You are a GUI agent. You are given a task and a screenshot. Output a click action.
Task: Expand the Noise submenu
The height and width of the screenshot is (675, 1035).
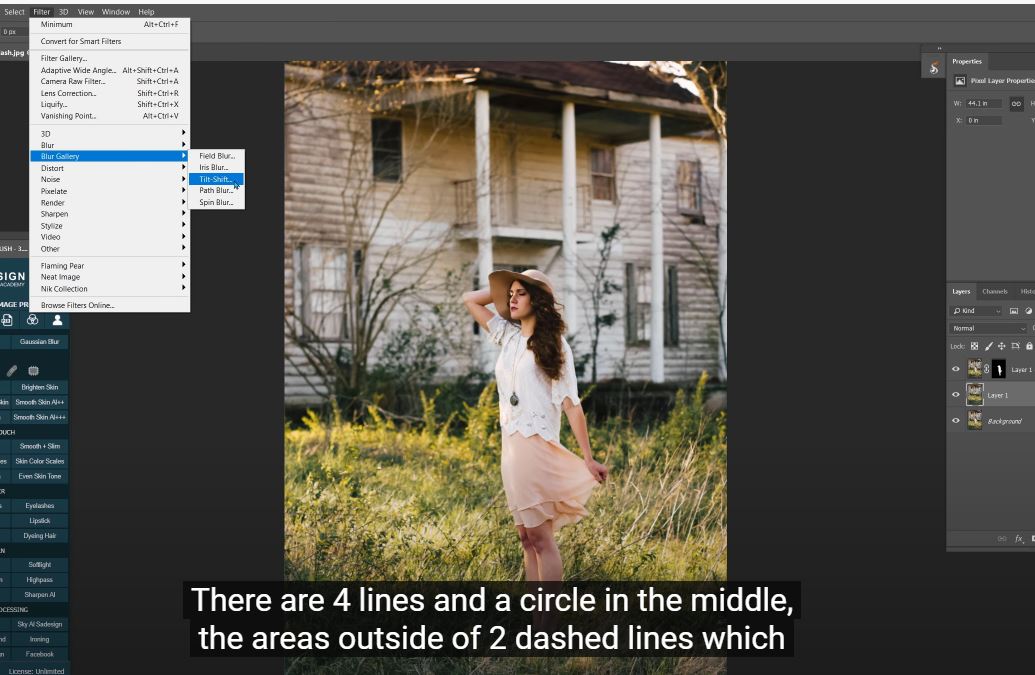coord(110,179)
